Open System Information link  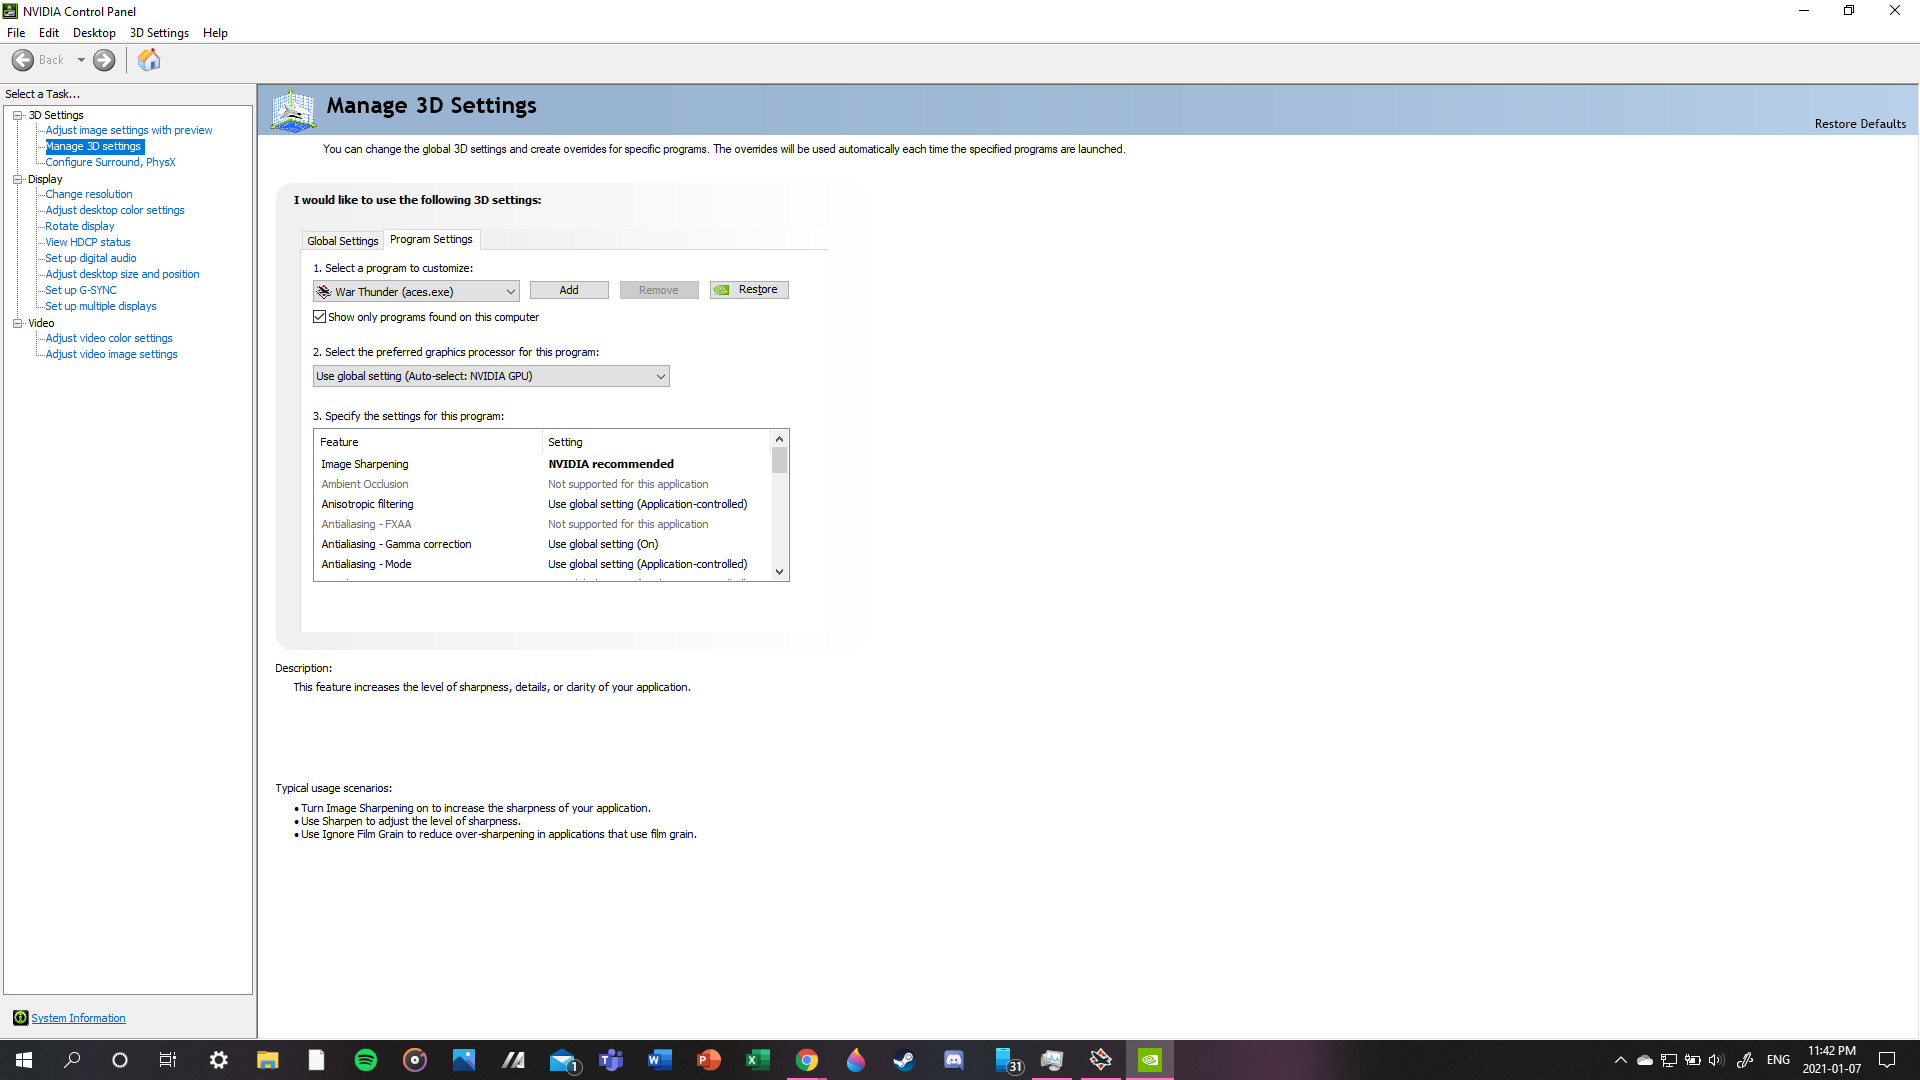coord(78,1018)
